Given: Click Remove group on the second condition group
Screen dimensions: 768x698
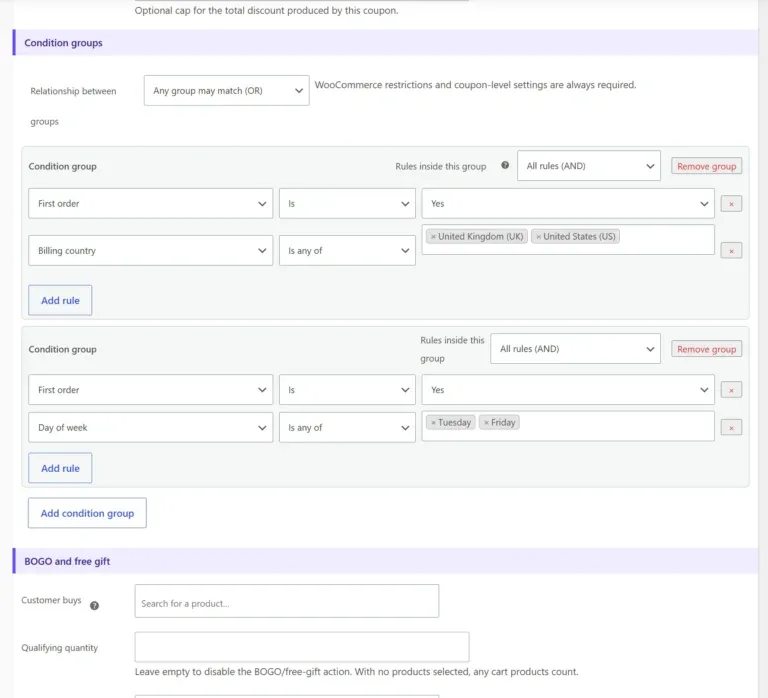Looking at the screenshot, I should (706, 349).
